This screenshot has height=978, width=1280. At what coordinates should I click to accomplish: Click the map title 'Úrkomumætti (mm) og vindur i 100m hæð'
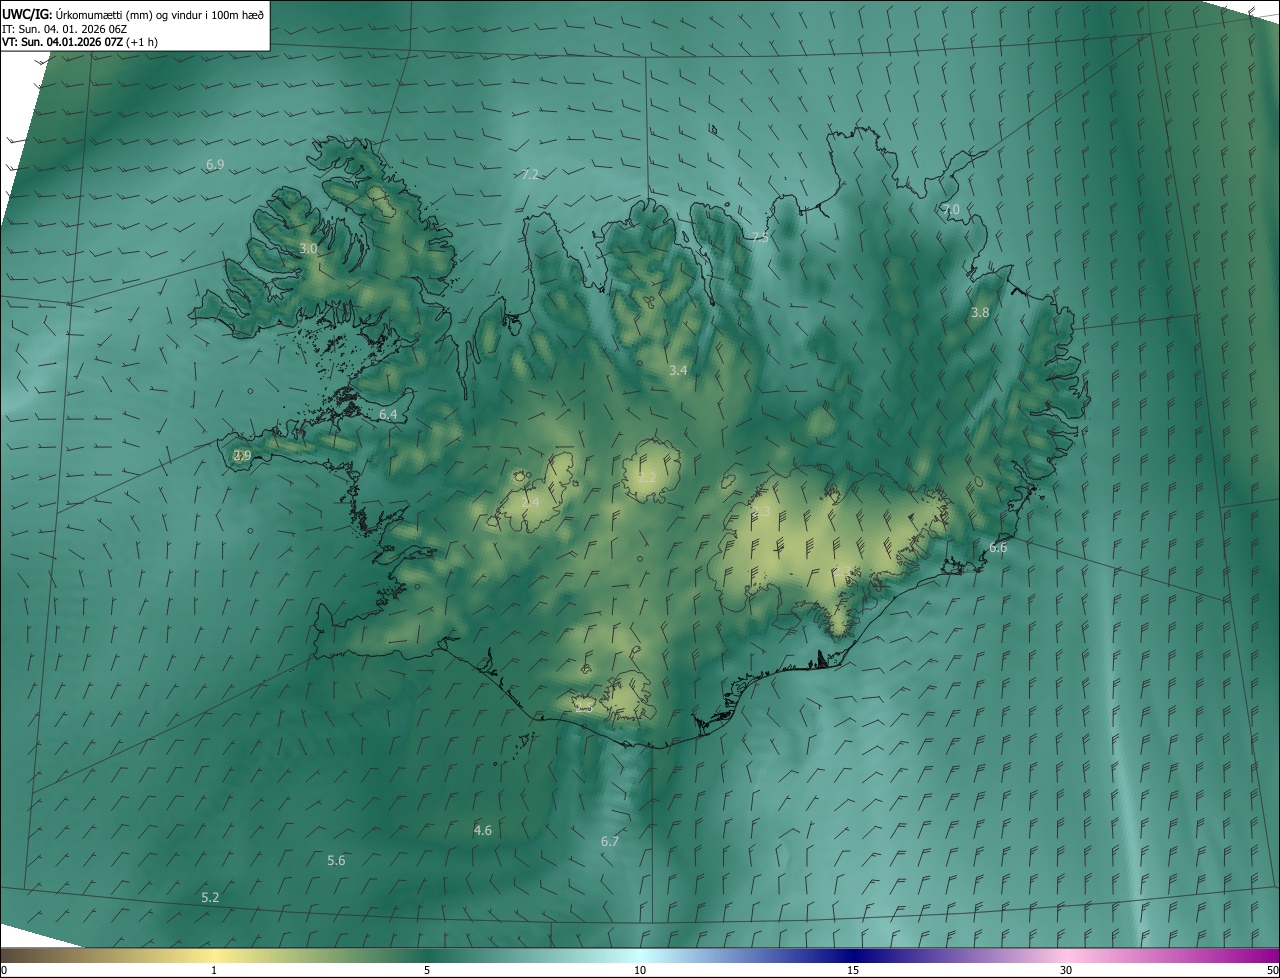click(x=160, y=14)
